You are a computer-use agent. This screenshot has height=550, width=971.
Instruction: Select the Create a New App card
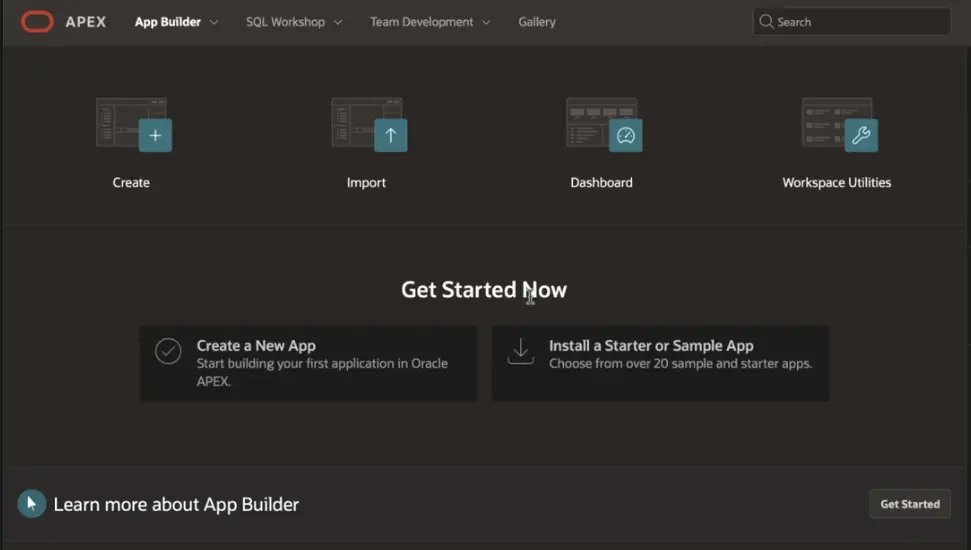coord(308,364)
